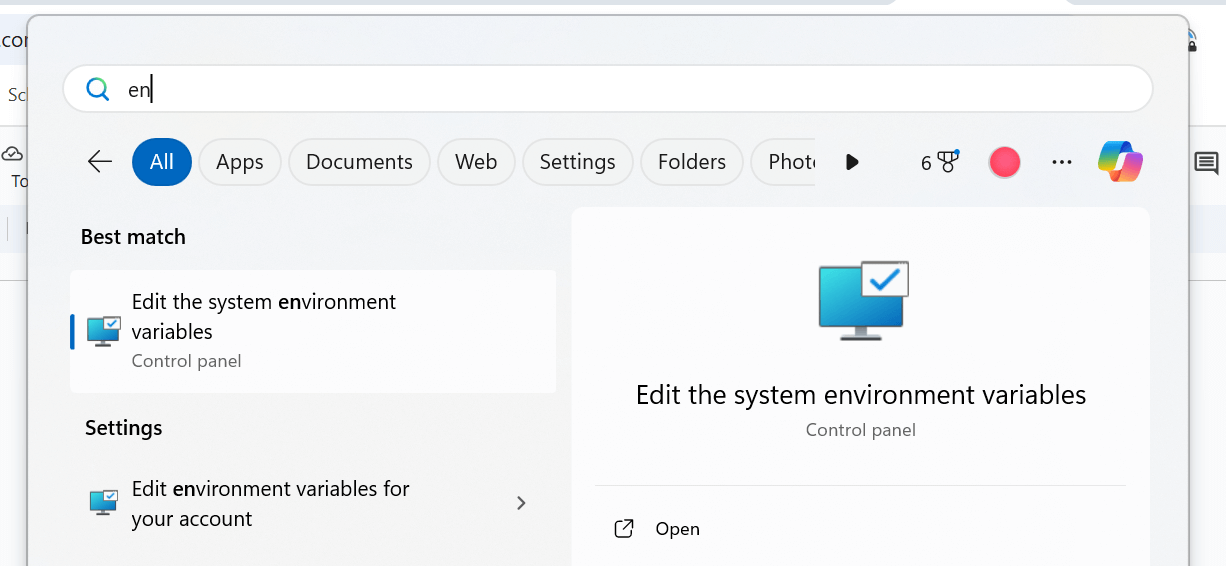Open Edit the system environment variables result
This screenshot has height=566, width=1226.
tap(313, 331)
